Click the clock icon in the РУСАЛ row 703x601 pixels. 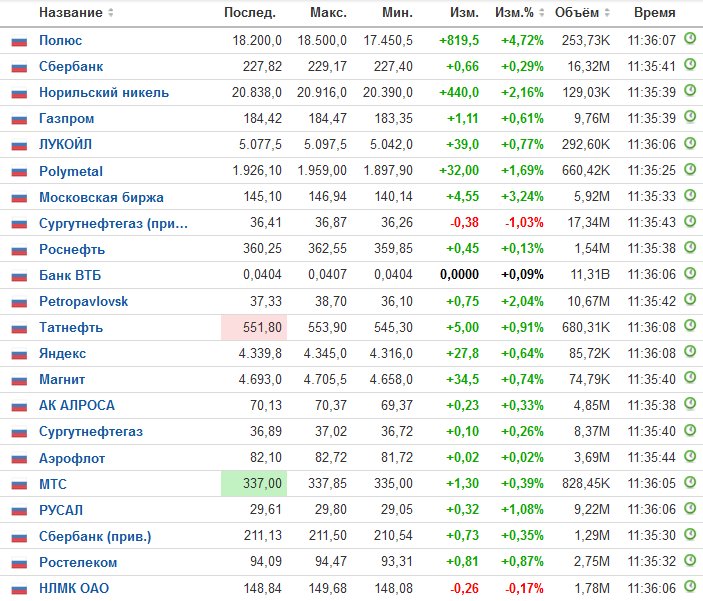tap(690, 508)
